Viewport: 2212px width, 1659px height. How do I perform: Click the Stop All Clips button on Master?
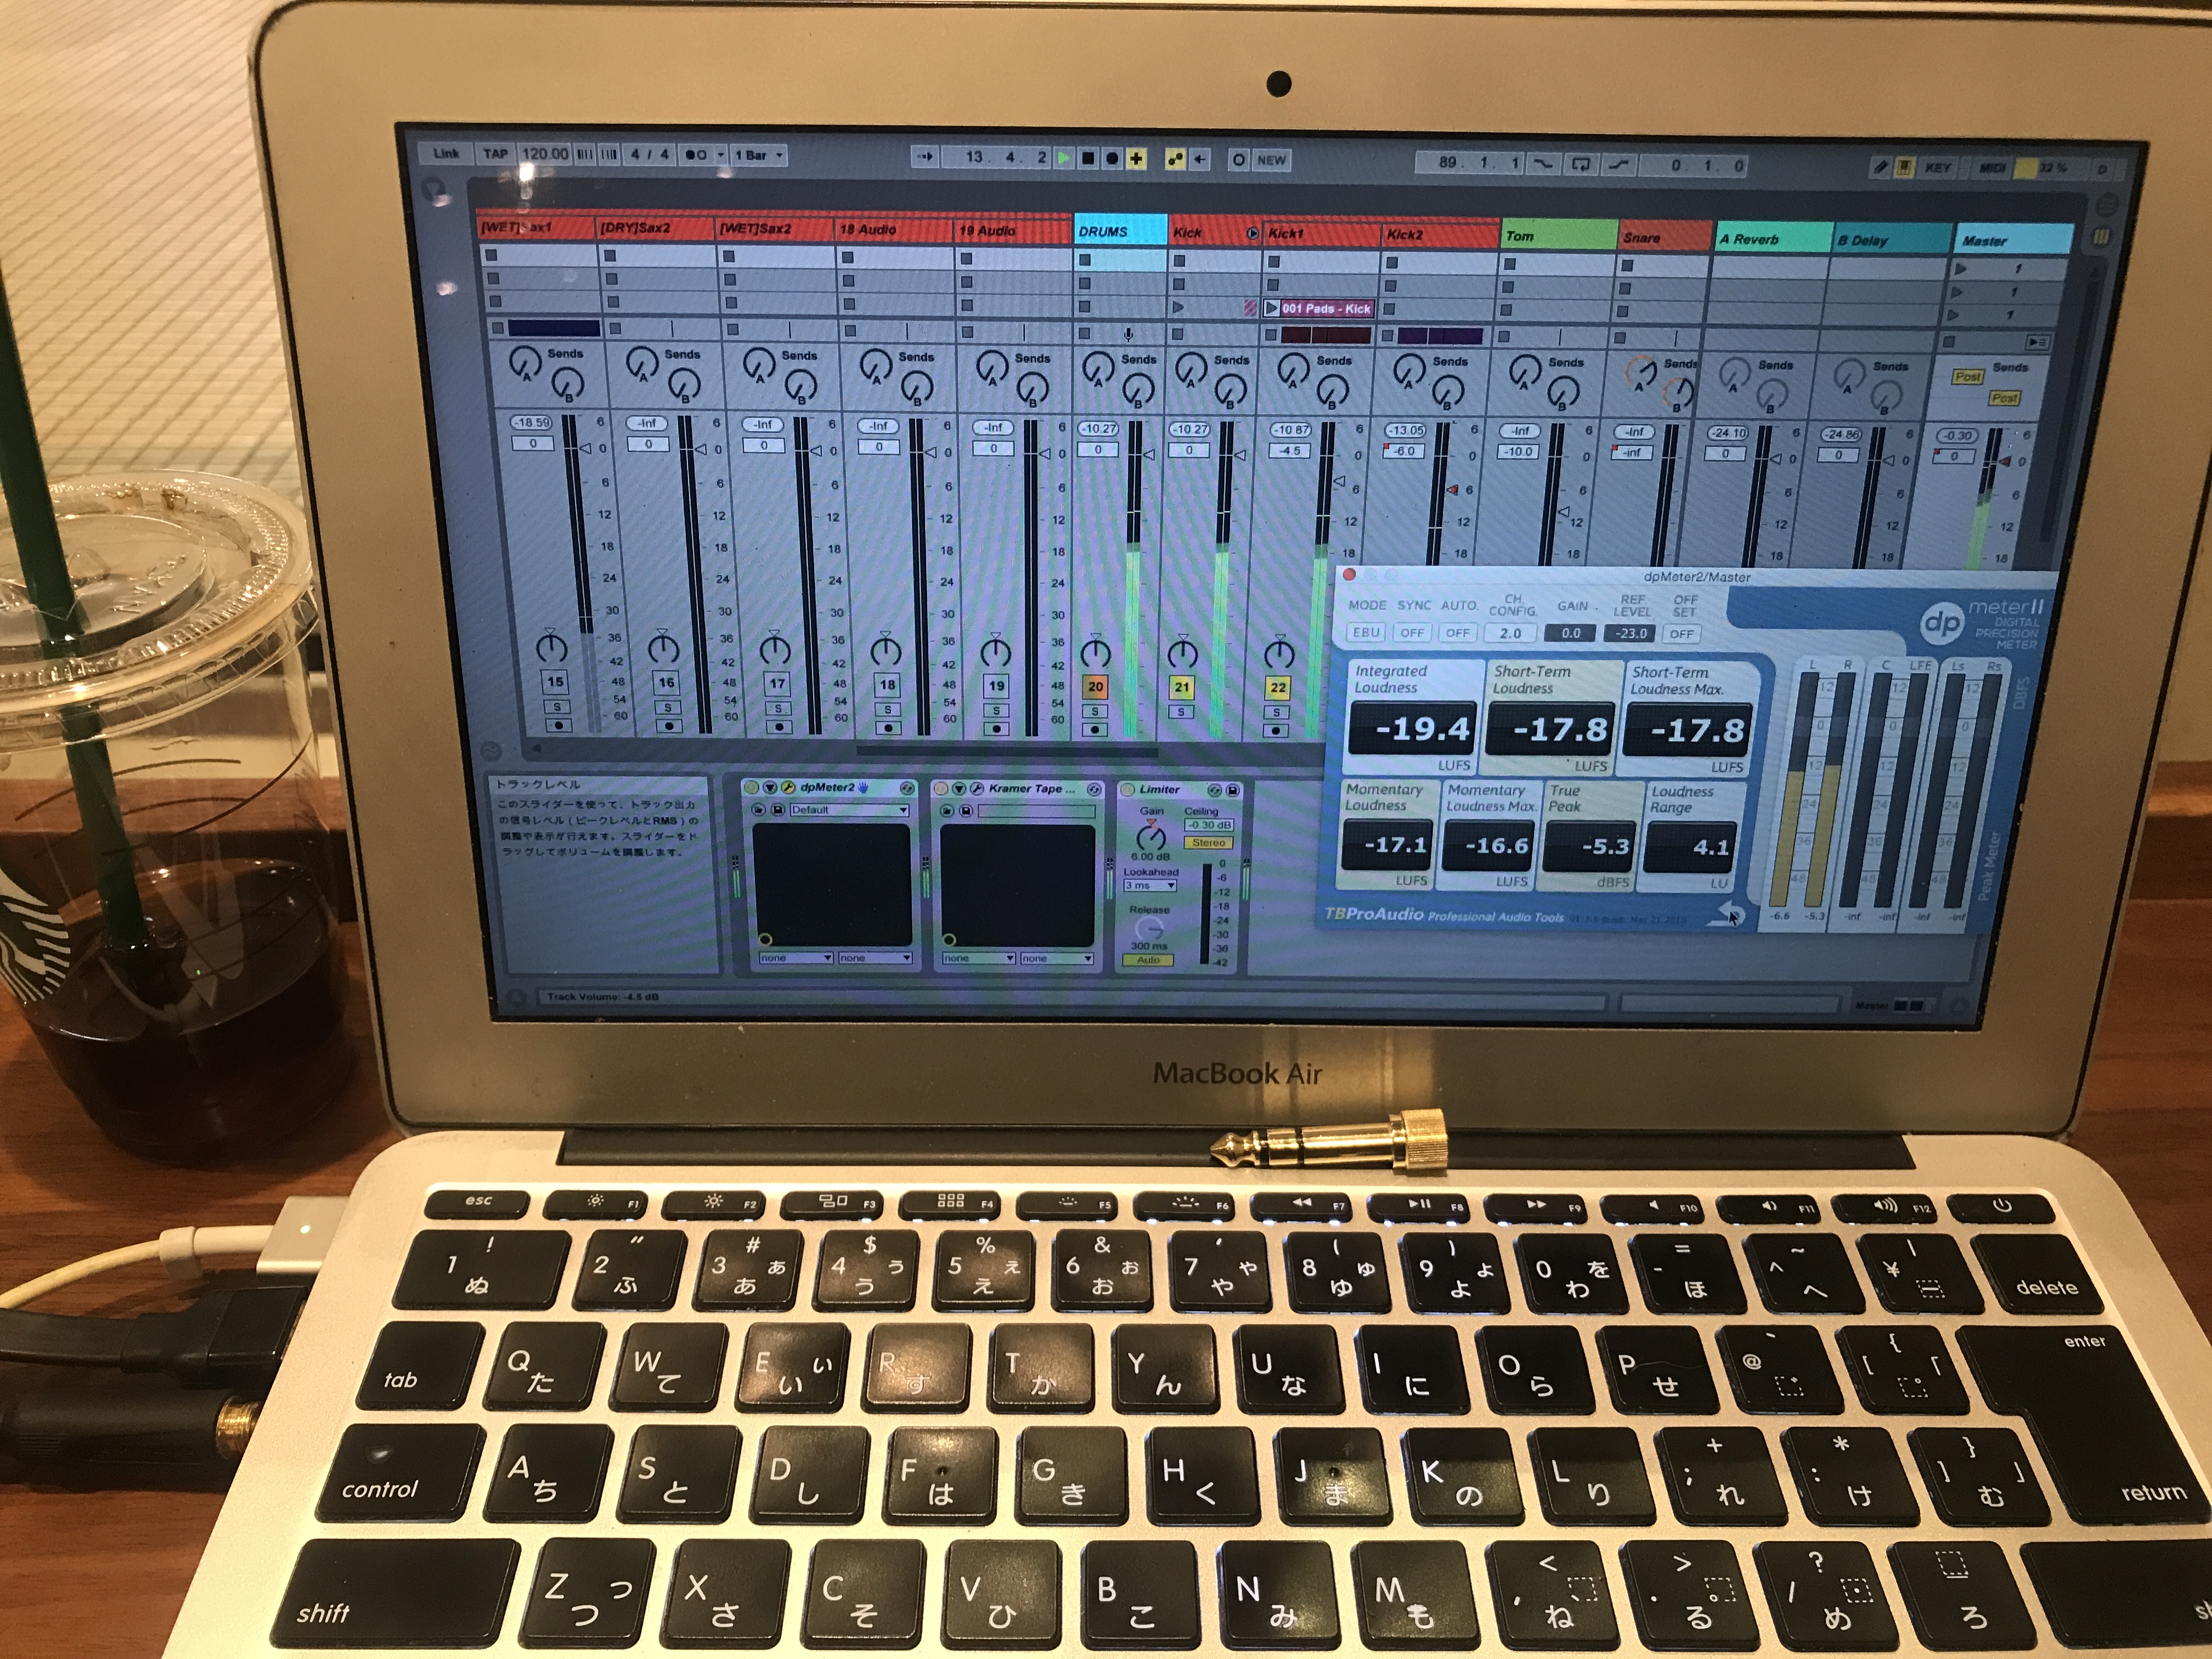tap(1948, 342)
